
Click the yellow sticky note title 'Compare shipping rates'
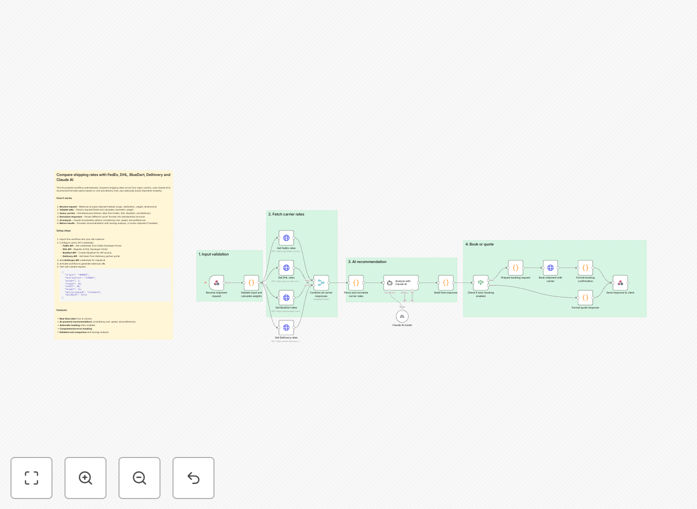113,177
